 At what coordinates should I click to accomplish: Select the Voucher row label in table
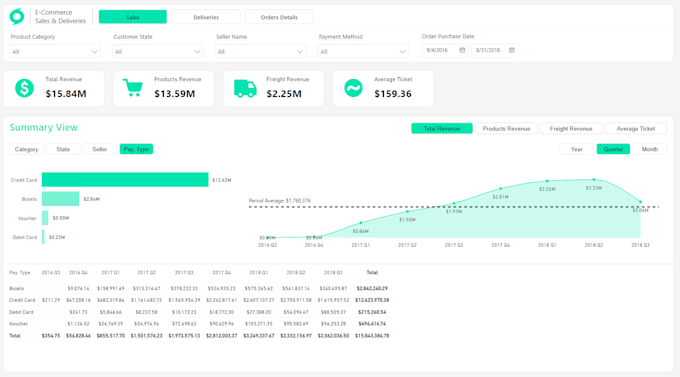pos(18,324)
